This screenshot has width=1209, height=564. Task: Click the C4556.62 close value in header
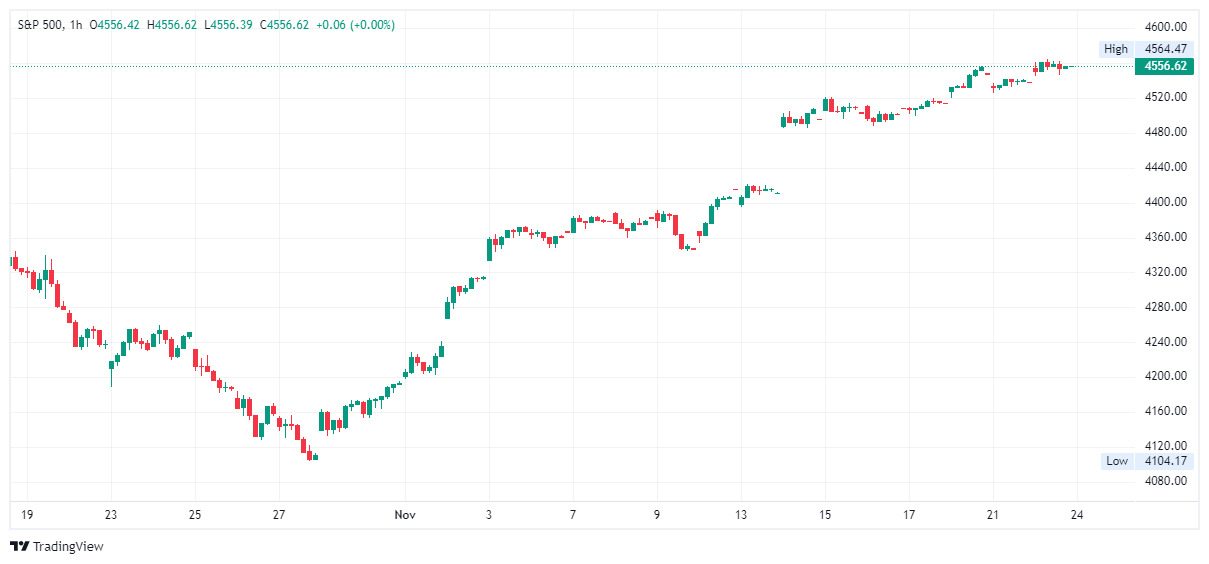(285, 25)
